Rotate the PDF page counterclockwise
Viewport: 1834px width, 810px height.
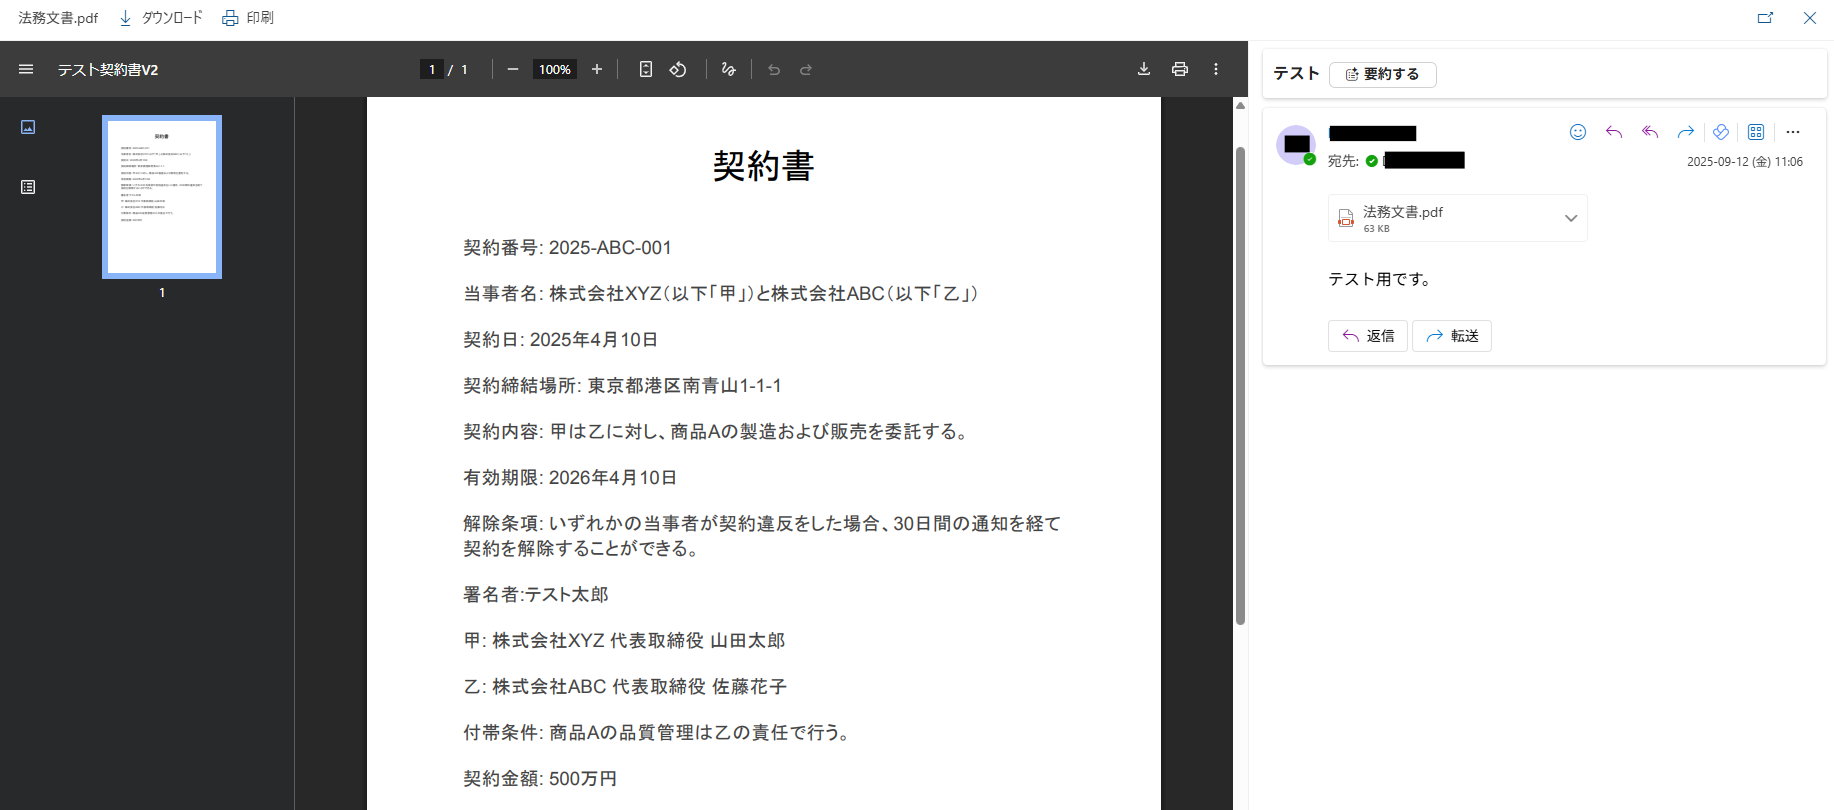pyautogui.click(x=678, y=69)
